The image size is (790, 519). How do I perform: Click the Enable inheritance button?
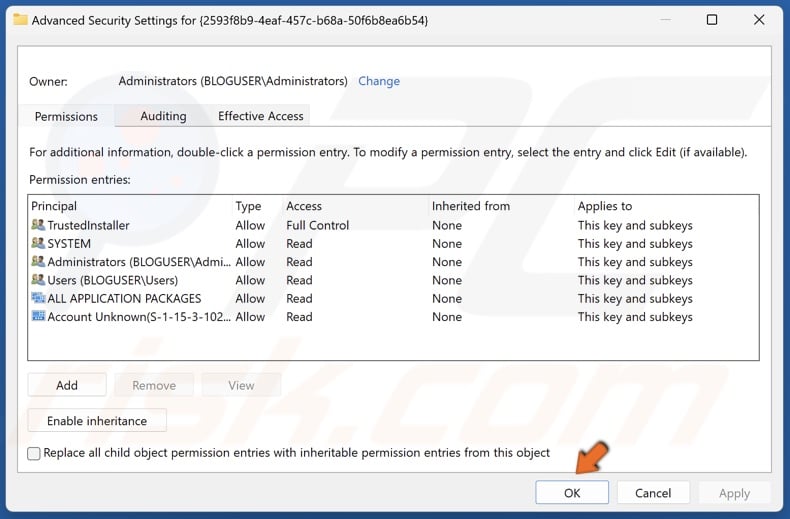(97, 421)
